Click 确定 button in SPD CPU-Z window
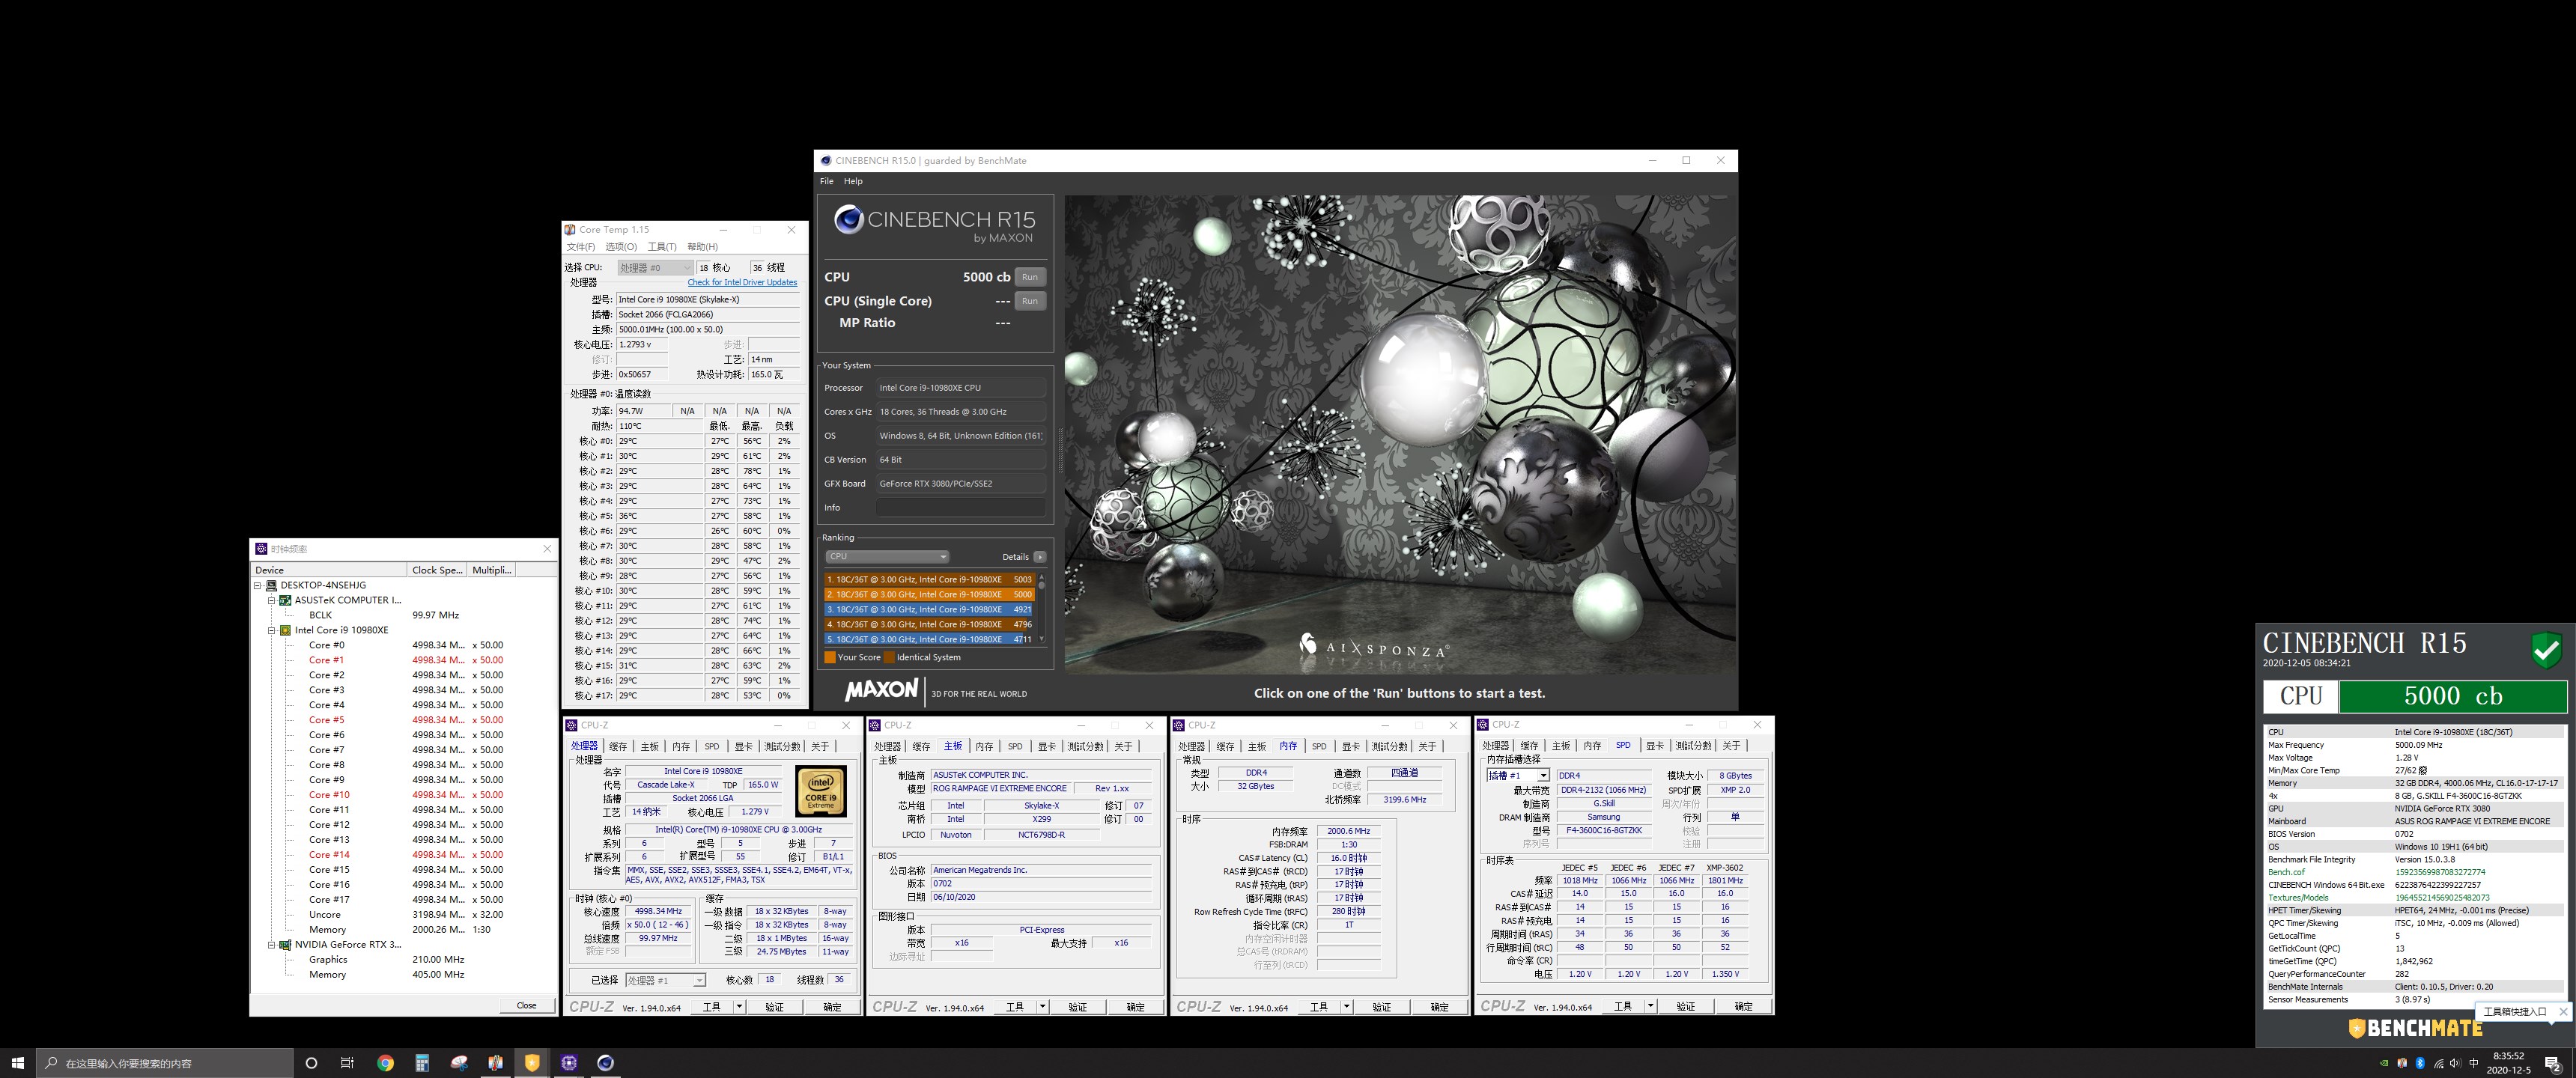The width and height of the screenshot is (2576, 1078). (x=1743, y=1006)
